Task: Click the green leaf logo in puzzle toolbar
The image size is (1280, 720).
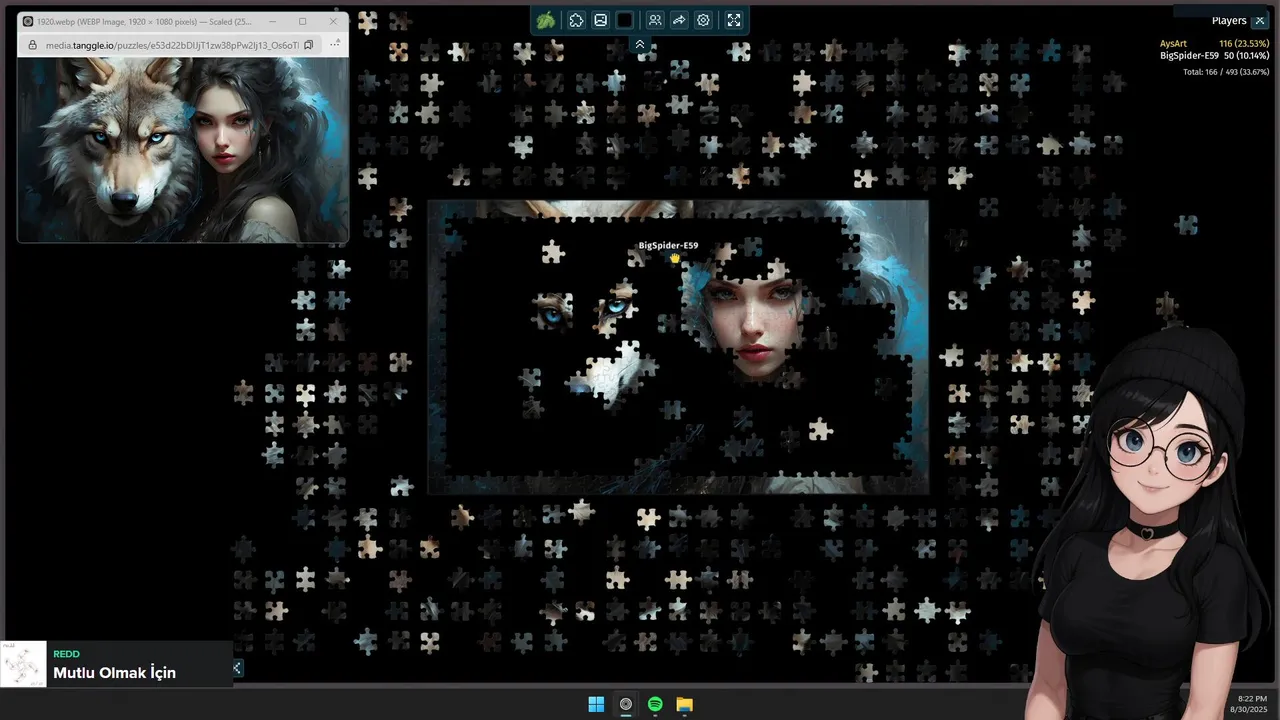Action: [x=546, y=20]
